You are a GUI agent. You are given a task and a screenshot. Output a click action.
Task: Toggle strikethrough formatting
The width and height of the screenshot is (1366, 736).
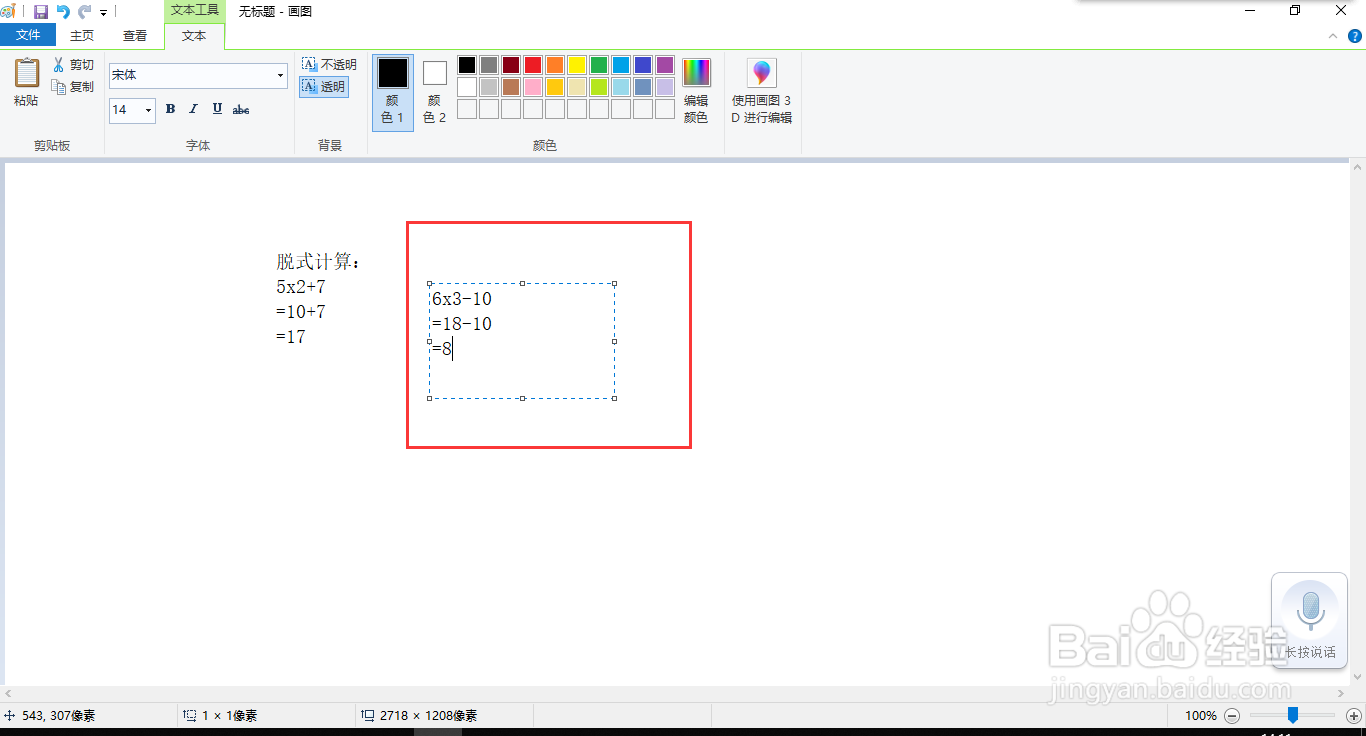click(x=241, y=109)
